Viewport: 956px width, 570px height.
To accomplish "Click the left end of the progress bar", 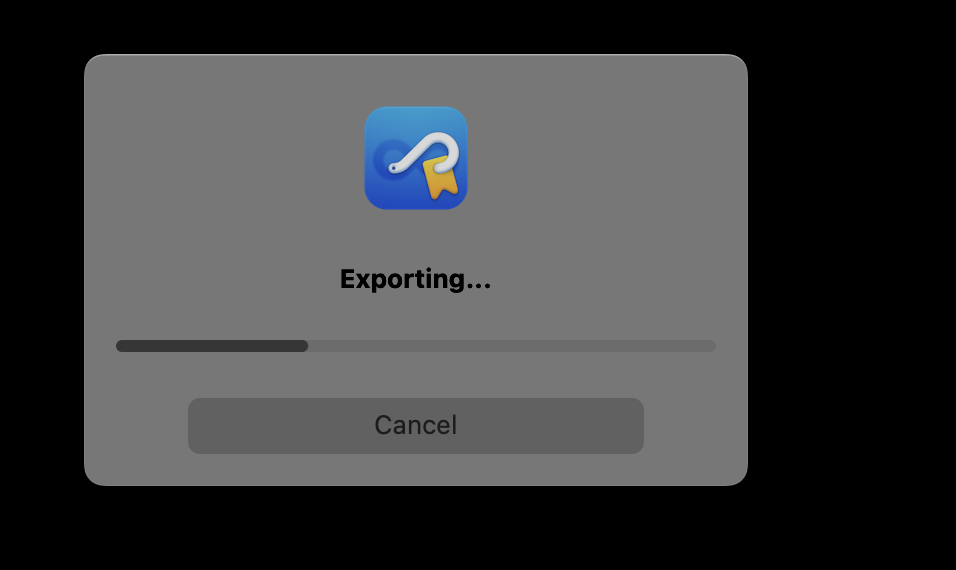I will (x=120, y=346).
